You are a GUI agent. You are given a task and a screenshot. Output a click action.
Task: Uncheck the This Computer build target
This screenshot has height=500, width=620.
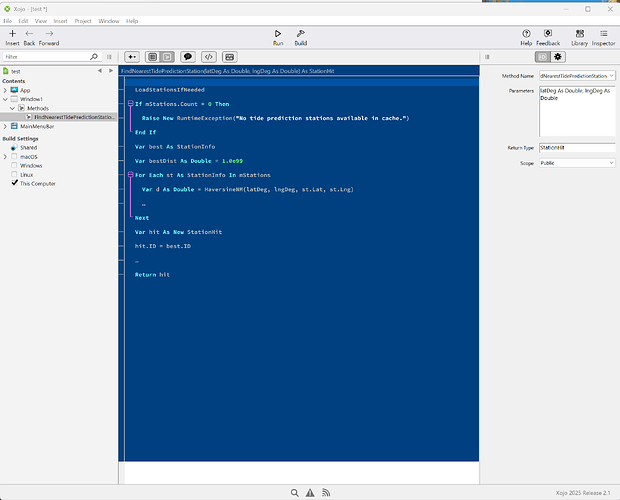click(x=14, y=184)
